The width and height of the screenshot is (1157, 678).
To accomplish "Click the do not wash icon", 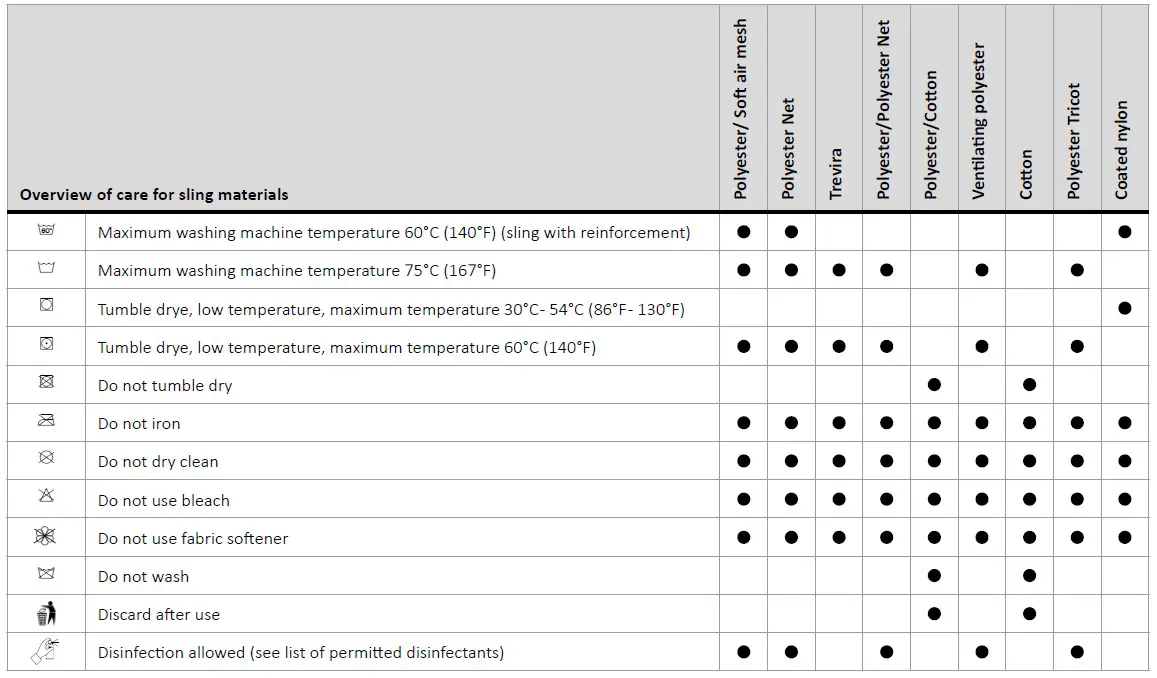I will coord(46,574).
